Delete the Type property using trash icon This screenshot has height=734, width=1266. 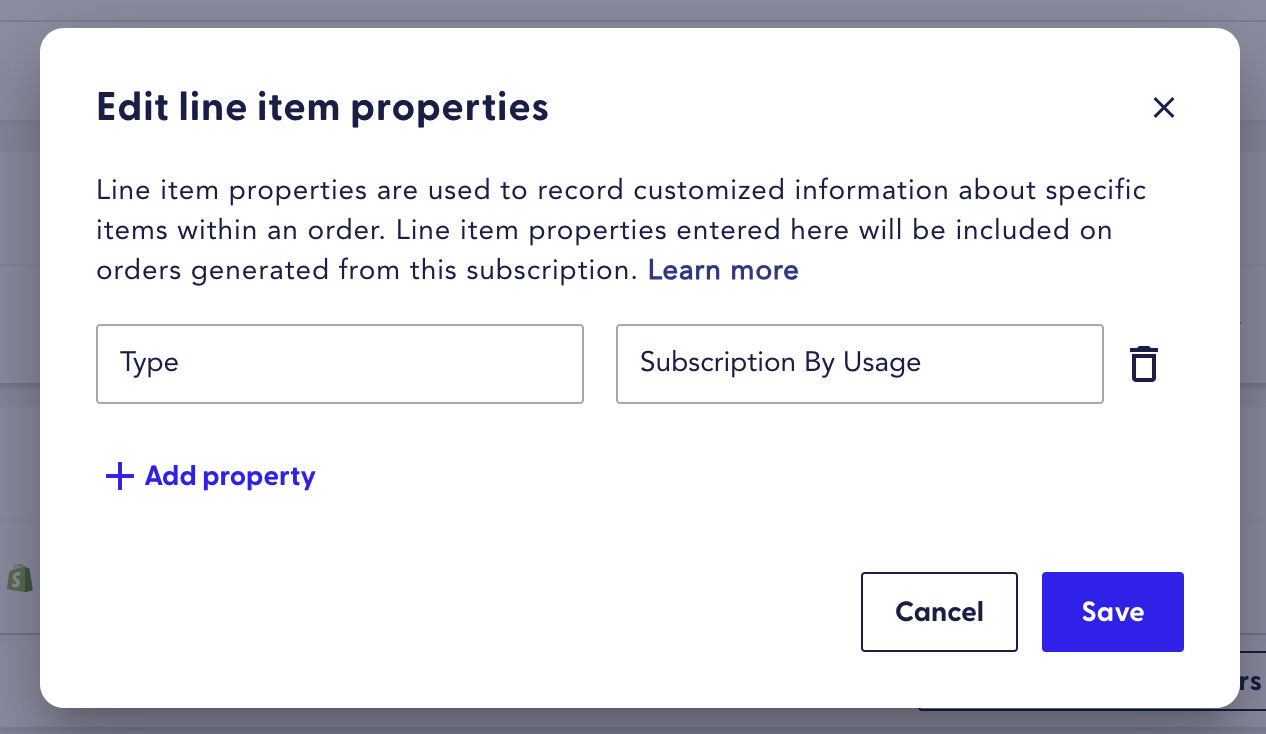tap(1143, 364)
